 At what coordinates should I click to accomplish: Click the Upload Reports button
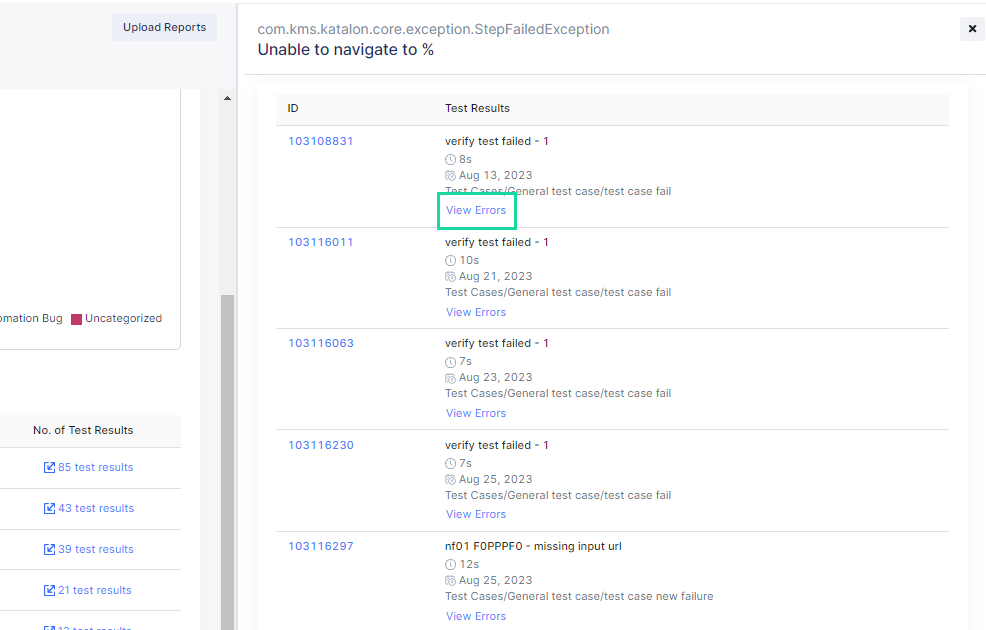[x=164, y=27]
